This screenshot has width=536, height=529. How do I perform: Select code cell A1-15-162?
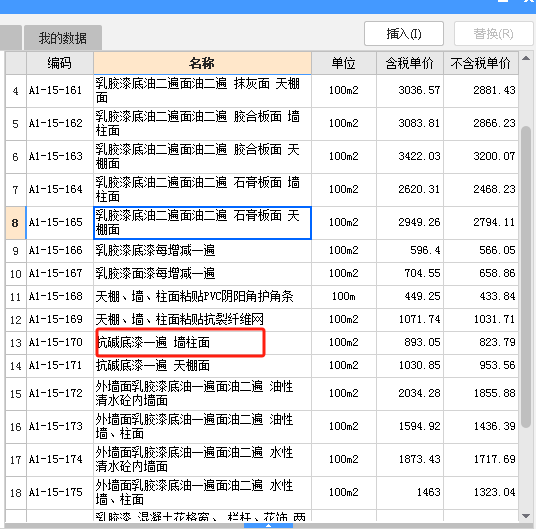click(60, 123)
